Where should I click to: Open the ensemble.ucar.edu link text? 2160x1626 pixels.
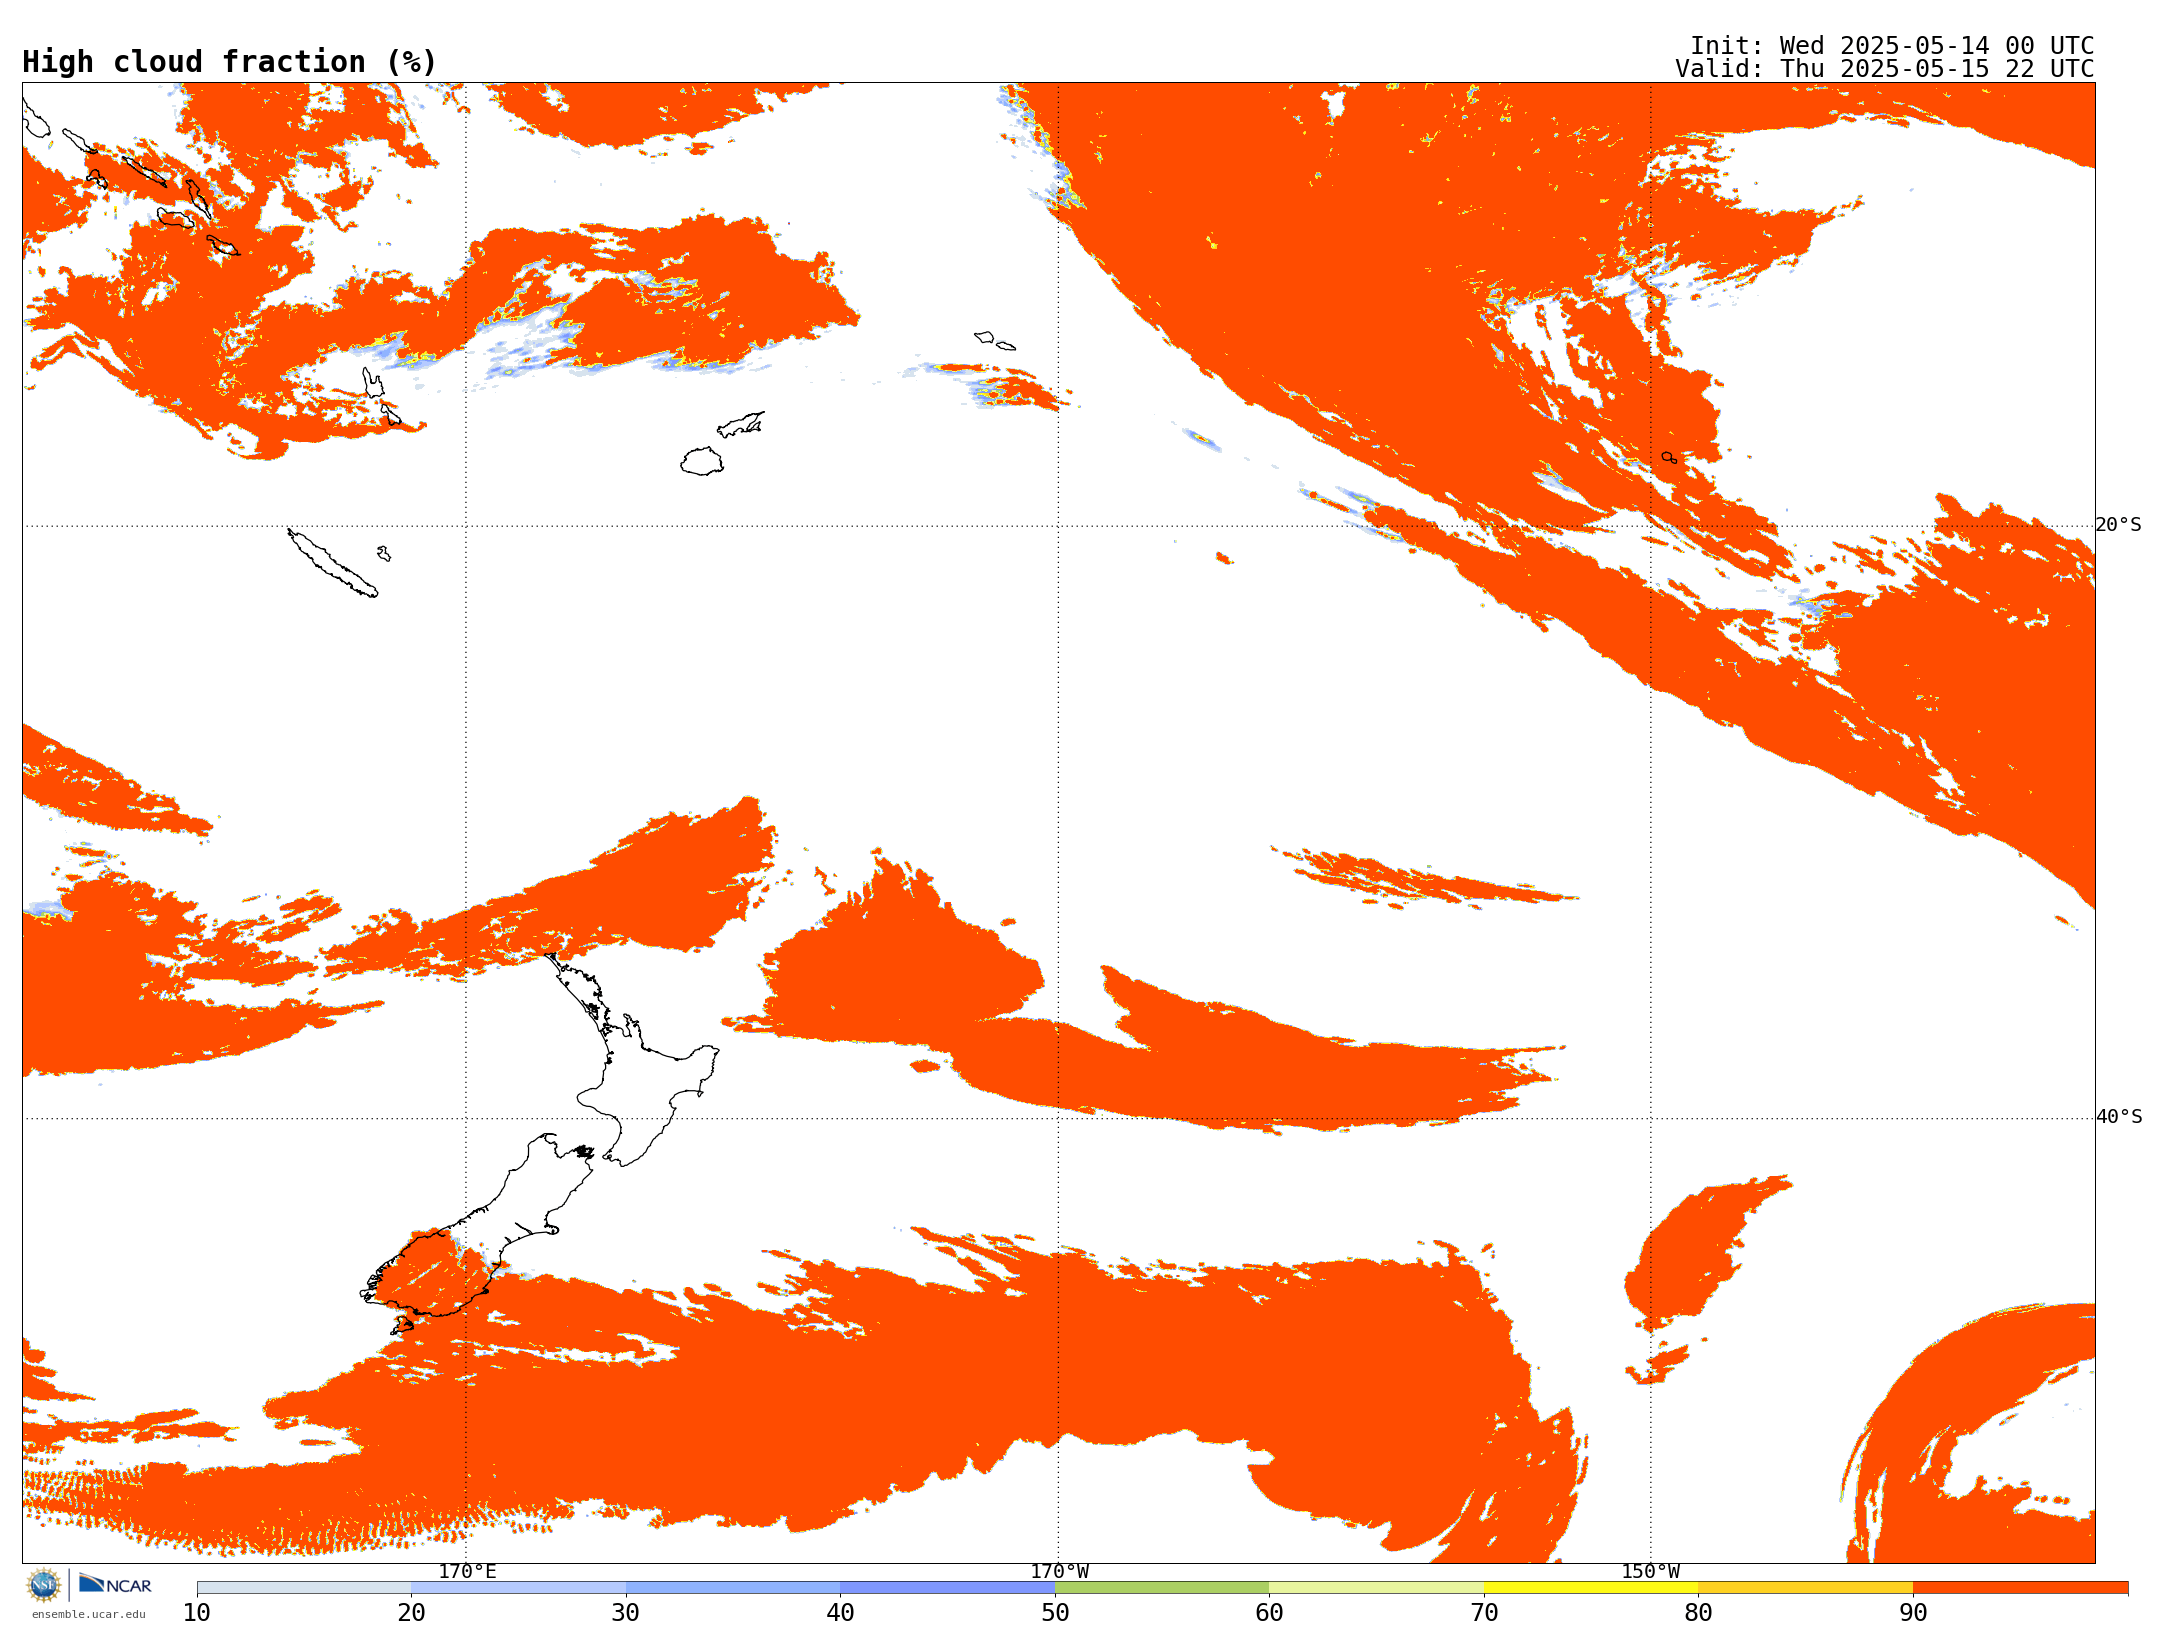point(88,1614)
